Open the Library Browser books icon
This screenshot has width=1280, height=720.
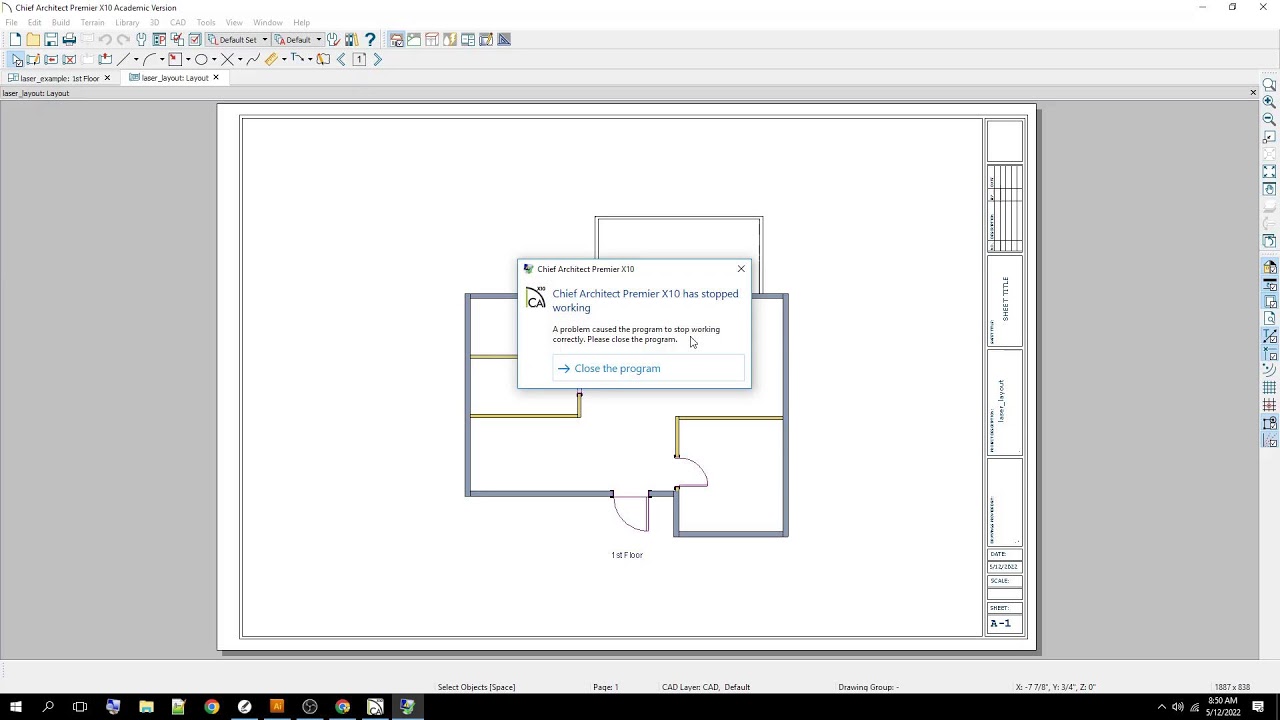tap(352, 39)
